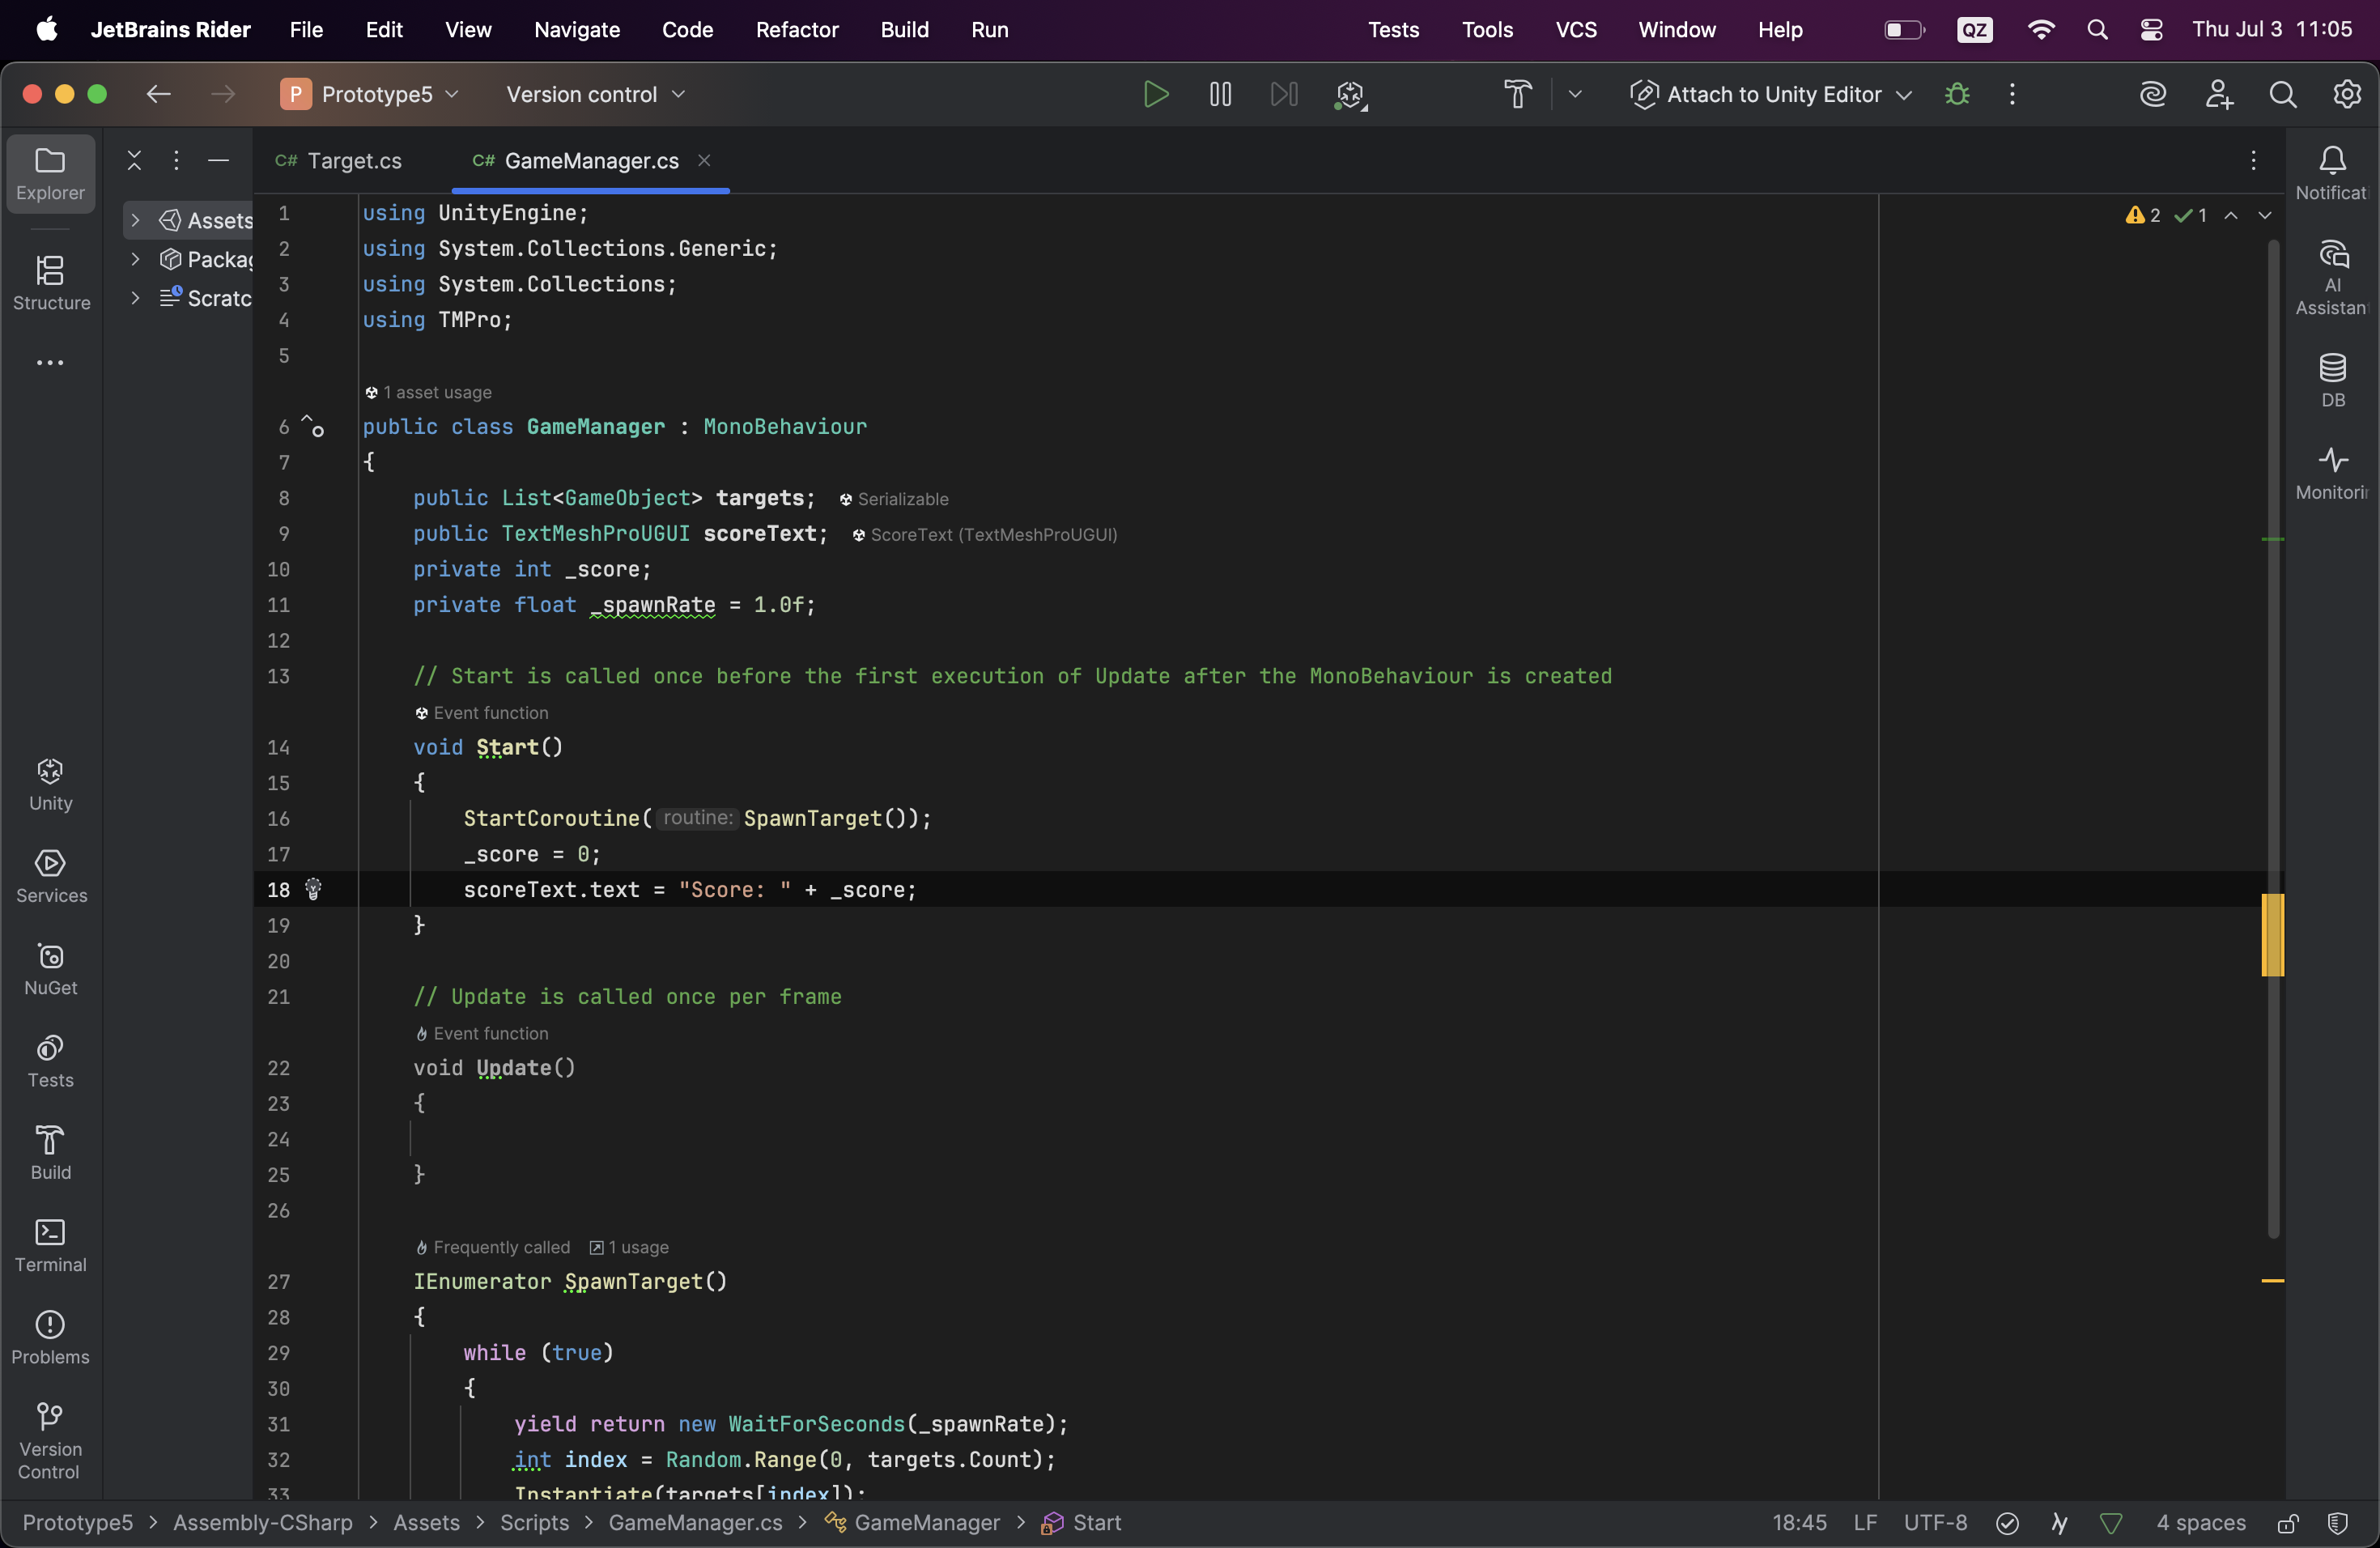The image size is (2380, 1548).
Task: Open the DB tool window
Action: 2332,381
